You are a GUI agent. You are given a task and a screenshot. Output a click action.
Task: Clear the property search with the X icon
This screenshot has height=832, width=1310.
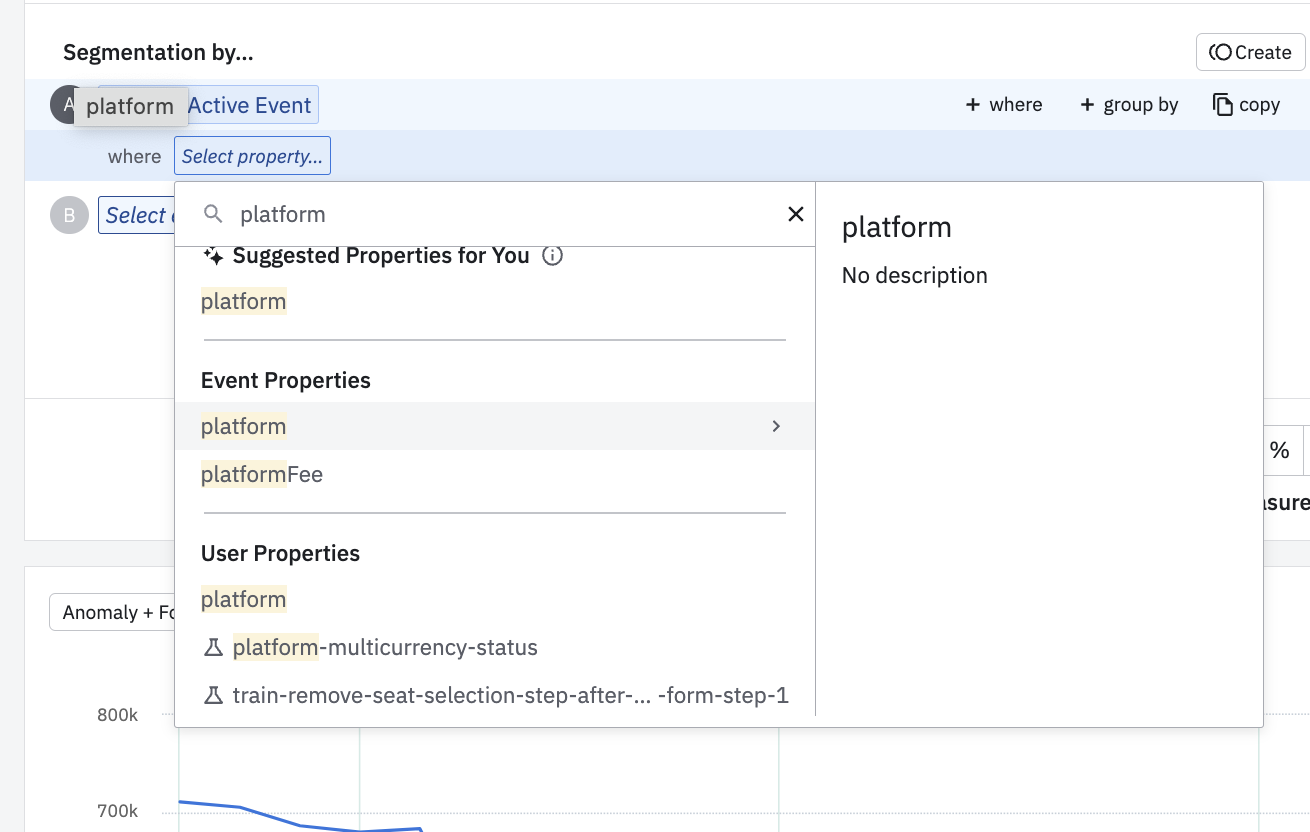[796, 214]
